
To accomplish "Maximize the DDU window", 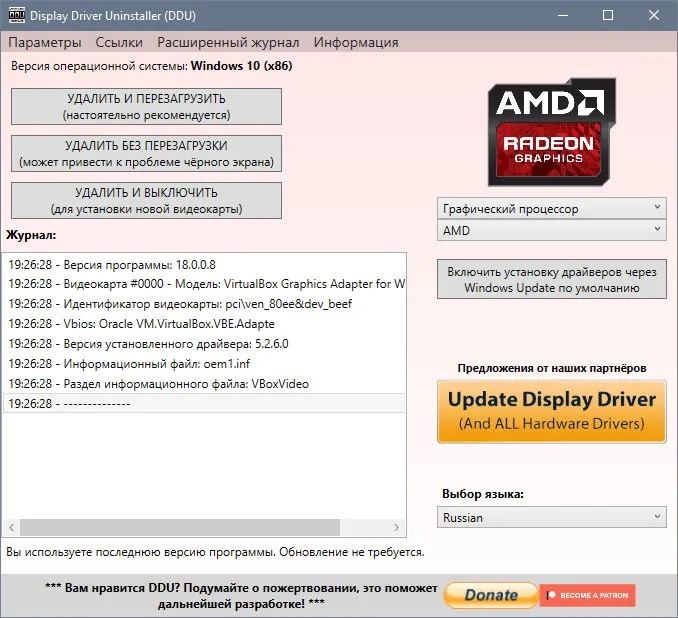I will 608,16.
